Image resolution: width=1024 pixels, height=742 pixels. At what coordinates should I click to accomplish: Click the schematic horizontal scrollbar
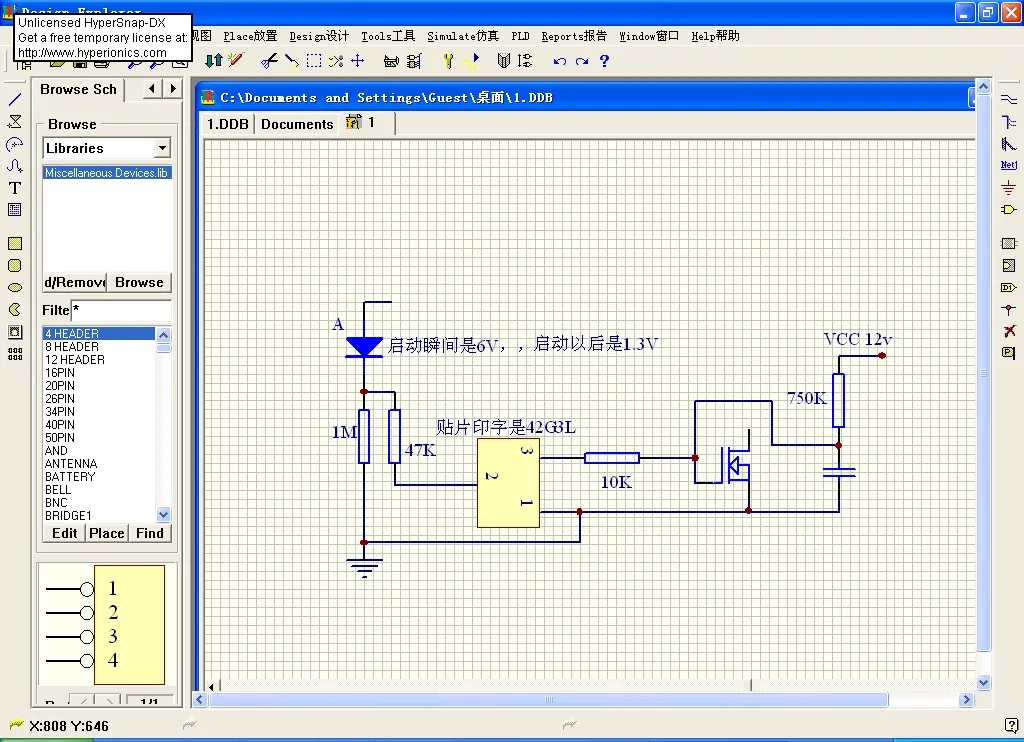(583, 700)
